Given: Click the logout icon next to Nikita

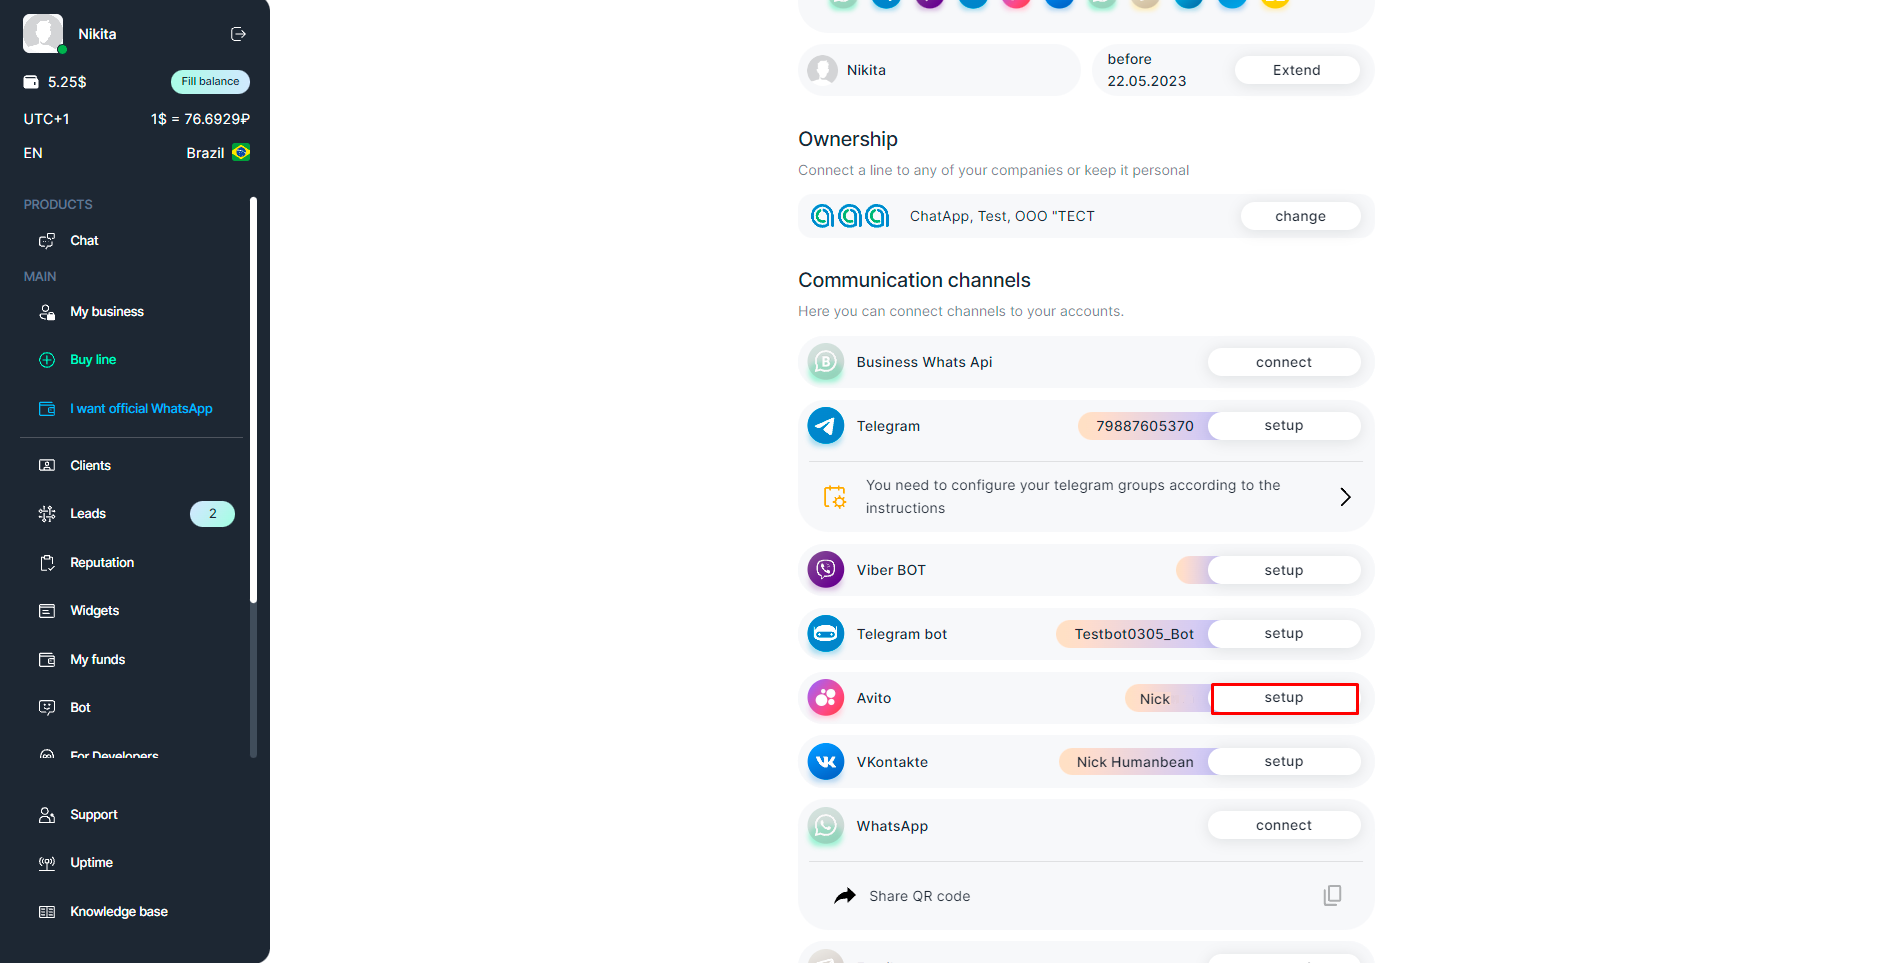Looking at the screenshot, I should [x=238, y=34].
